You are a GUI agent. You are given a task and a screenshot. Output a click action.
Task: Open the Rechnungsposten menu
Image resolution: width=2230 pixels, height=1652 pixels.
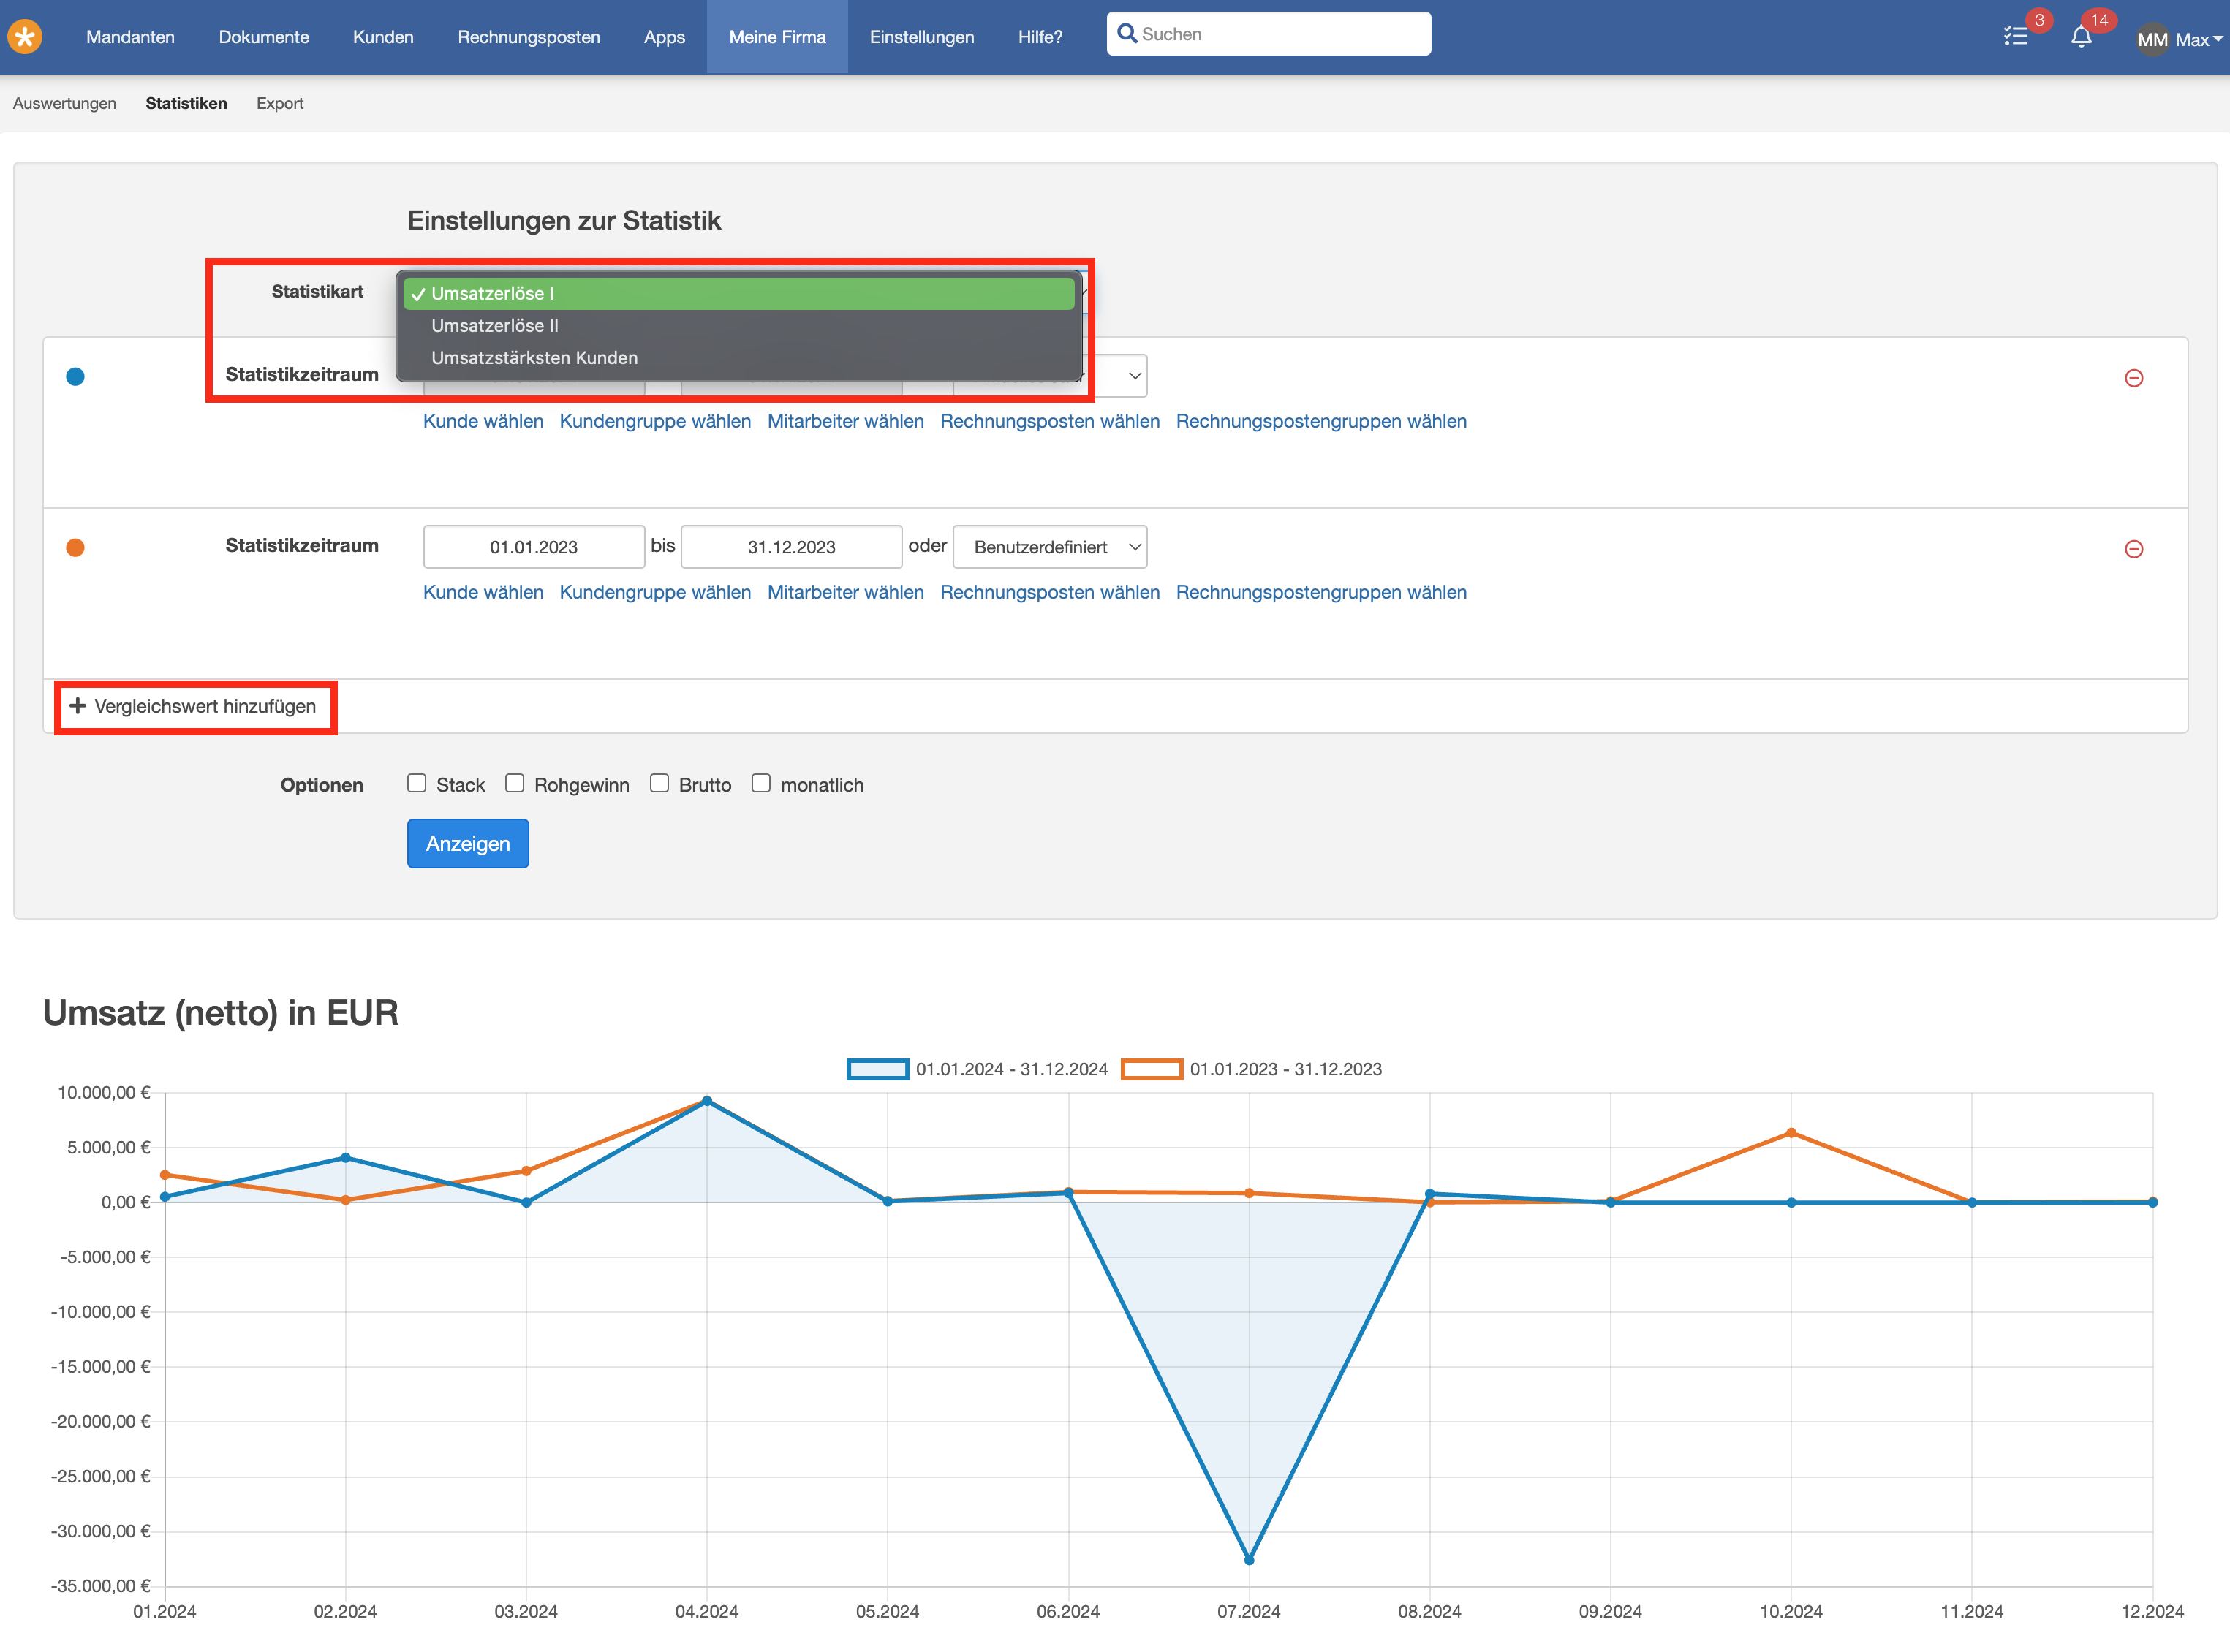(x=528, y=37)
